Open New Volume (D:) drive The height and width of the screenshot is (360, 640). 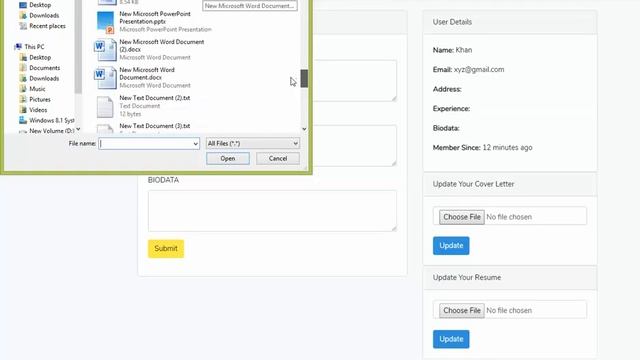pyautogui.click(x=52, y=131)
